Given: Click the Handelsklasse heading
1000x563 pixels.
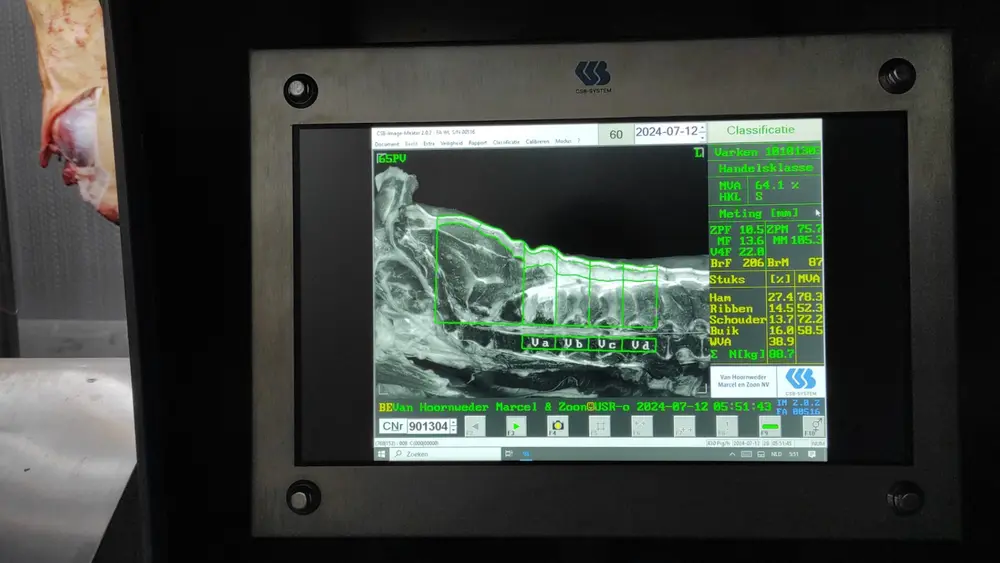Looking at the screenshot, I should [x=765, y=168].
